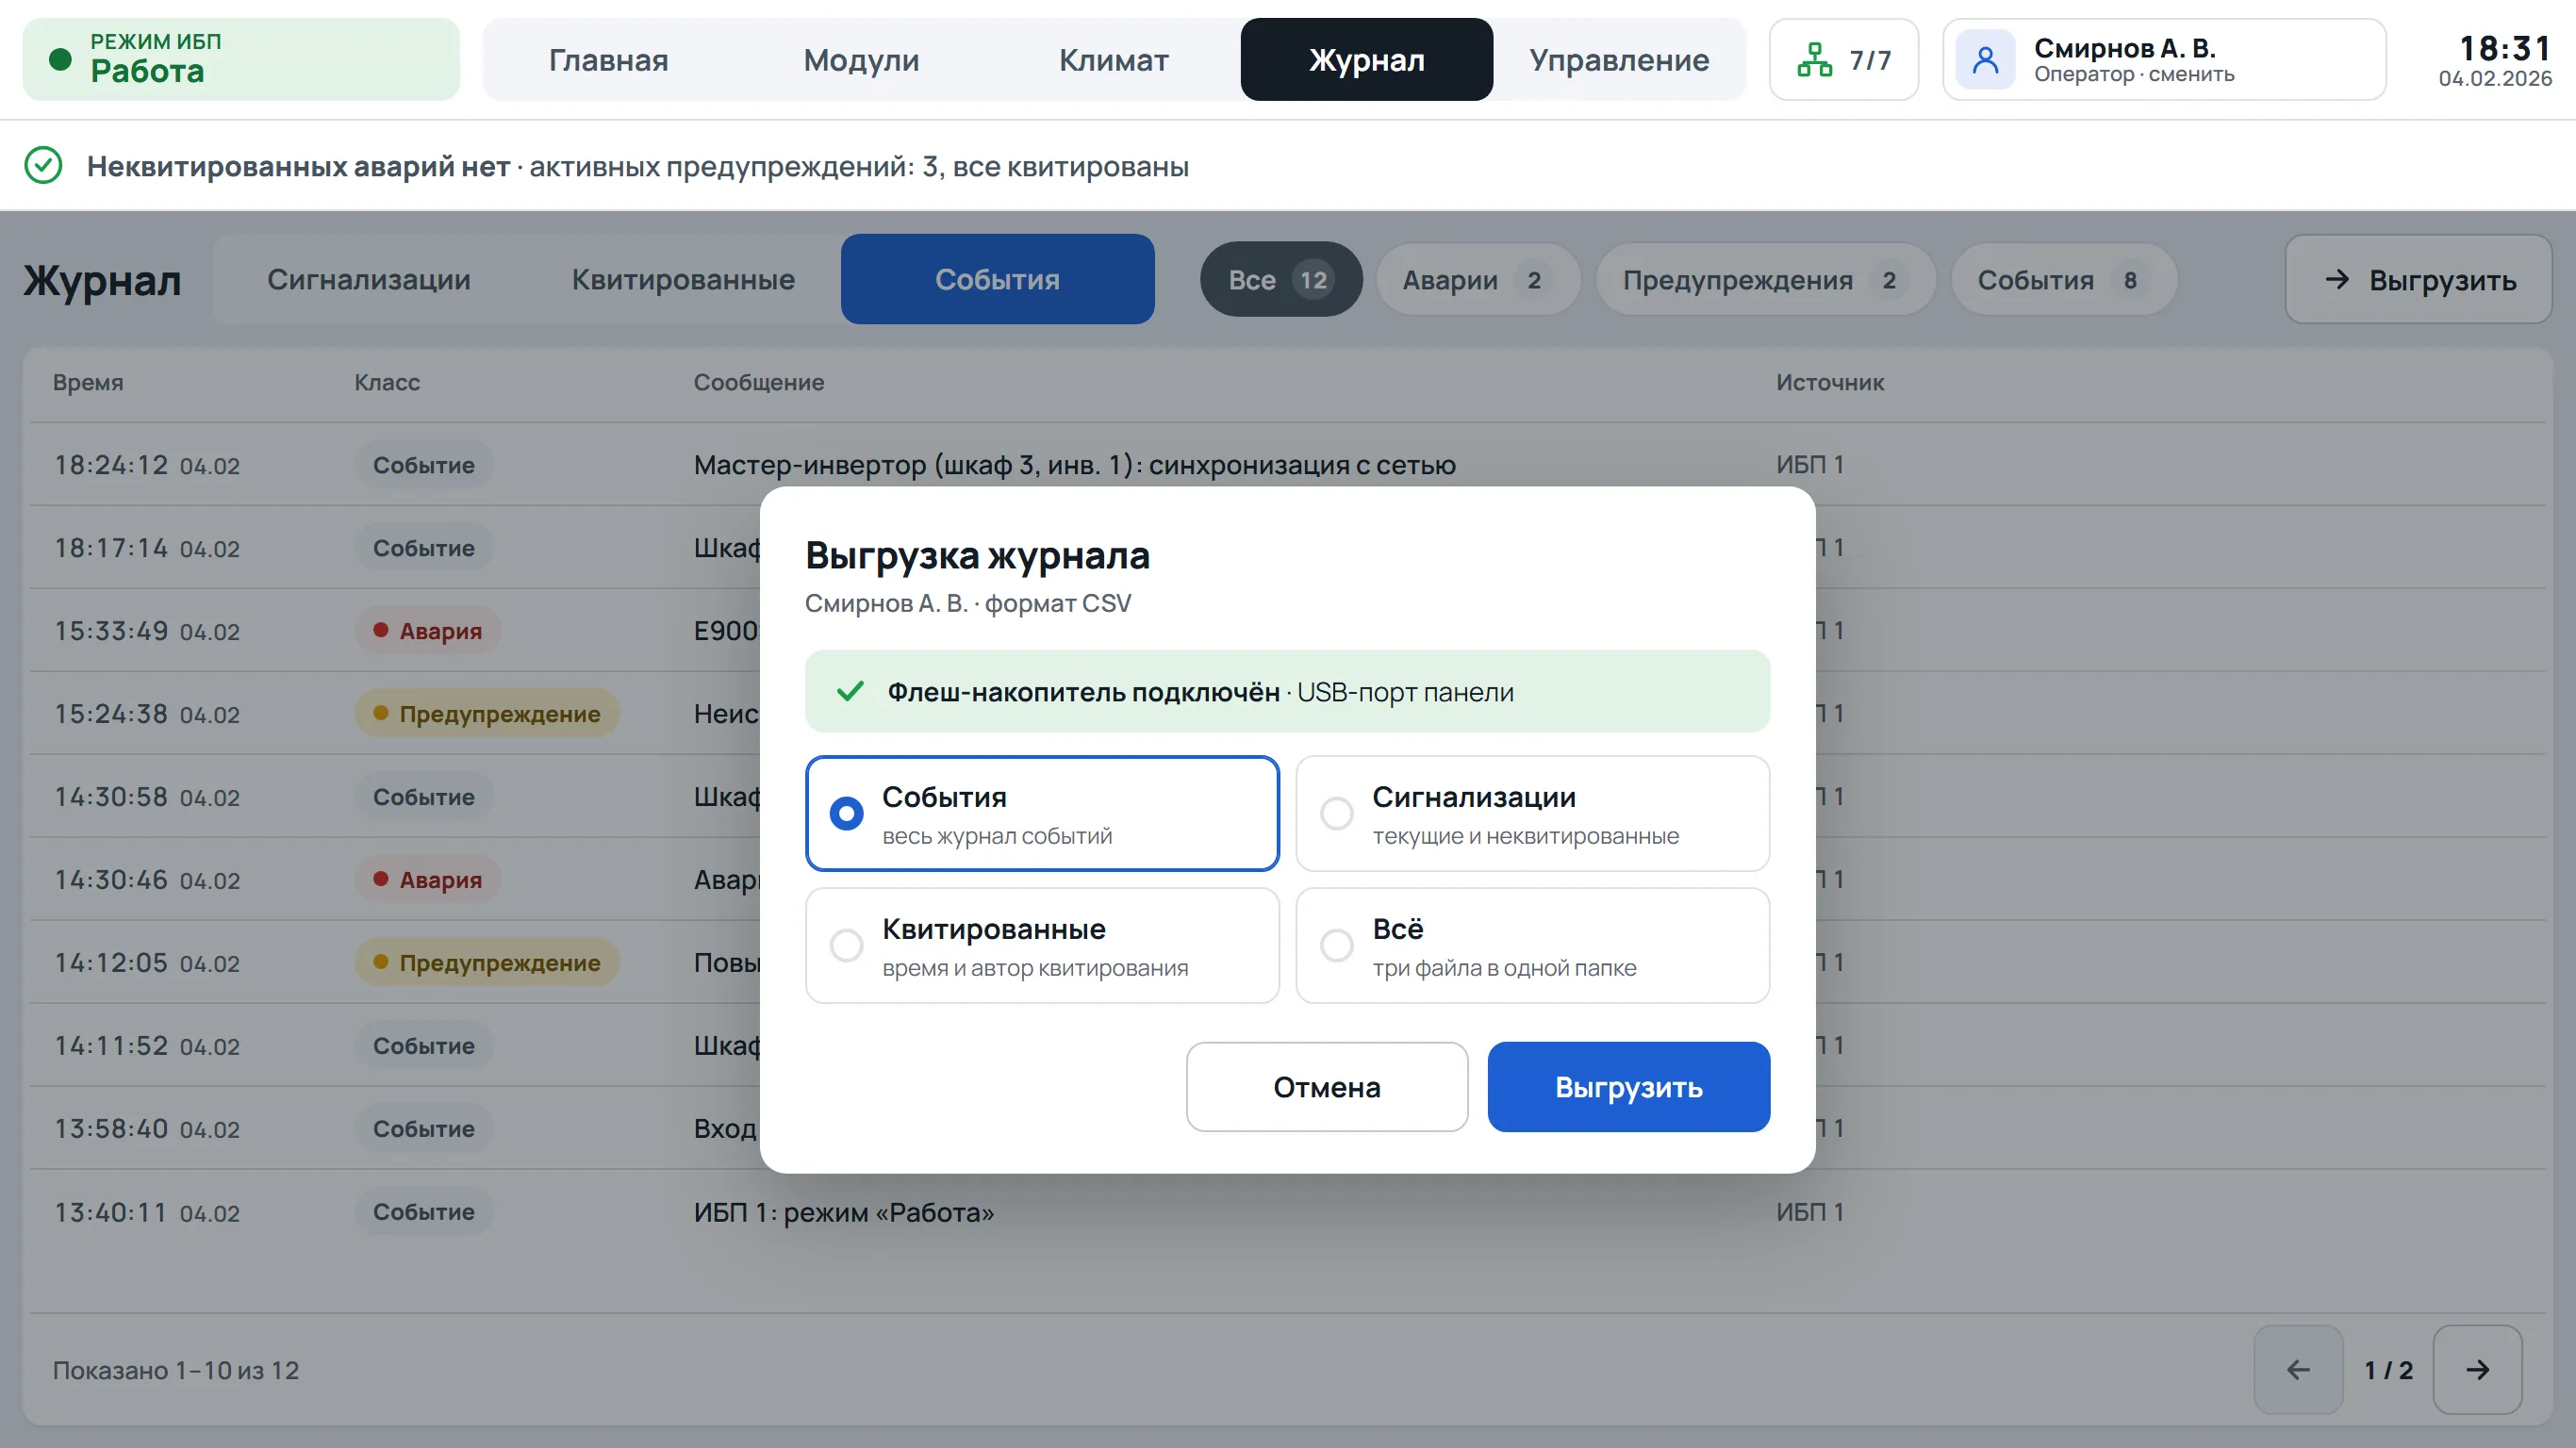Viewport: 2576px width, 1448px height.
Task: Filter by Предупреждения 2 chip
Action: click(1765, 280)
